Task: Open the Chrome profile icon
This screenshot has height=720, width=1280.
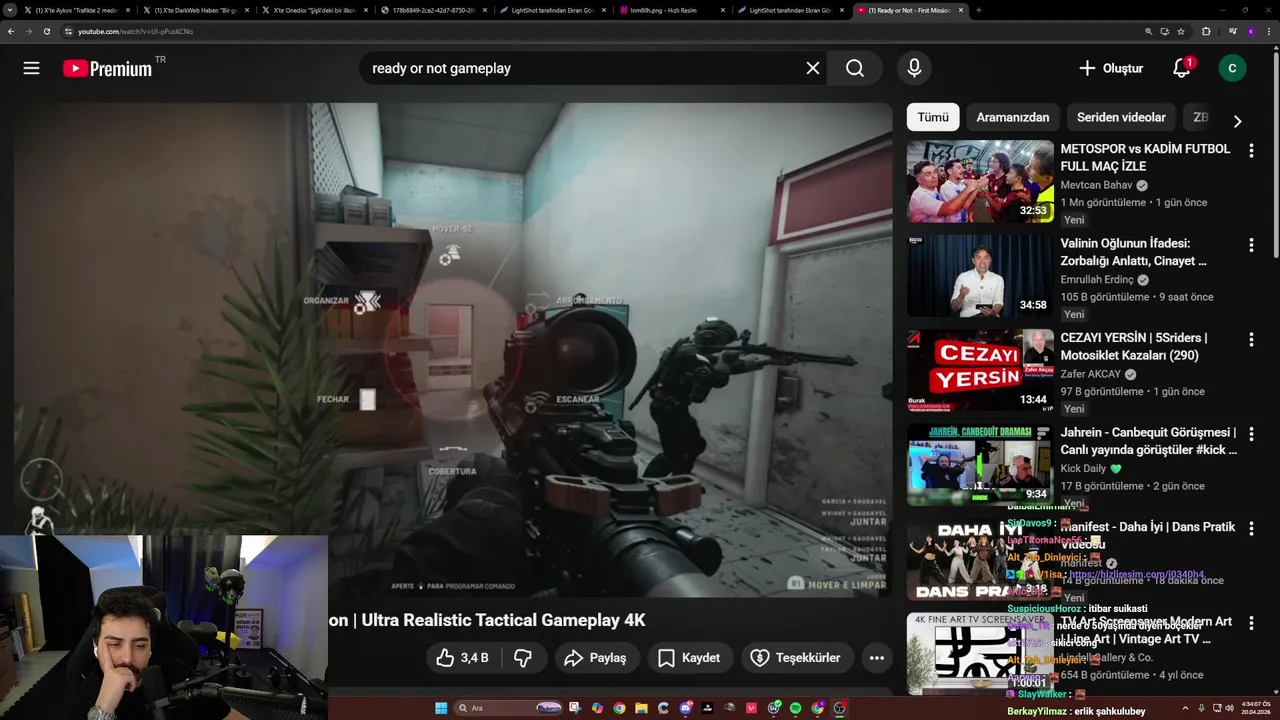Action: tap(1250, 31)
